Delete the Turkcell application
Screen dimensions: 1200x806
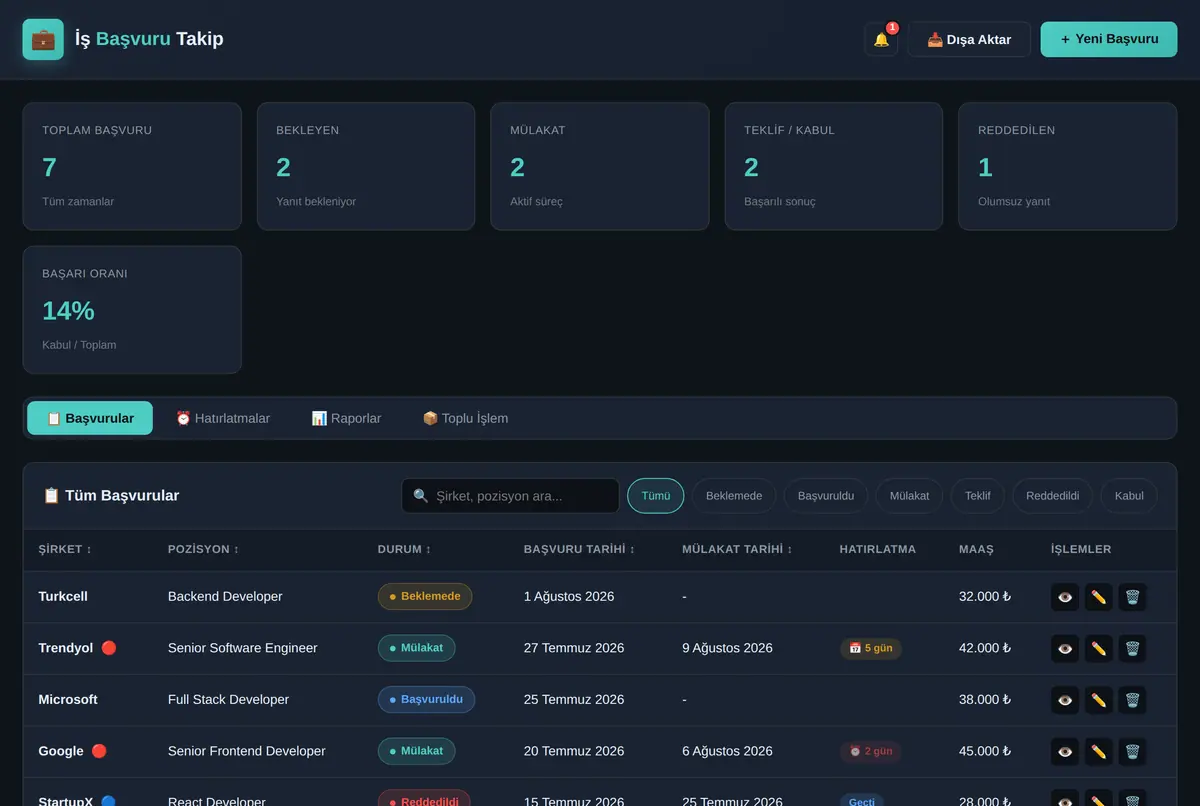point(1132,597)
